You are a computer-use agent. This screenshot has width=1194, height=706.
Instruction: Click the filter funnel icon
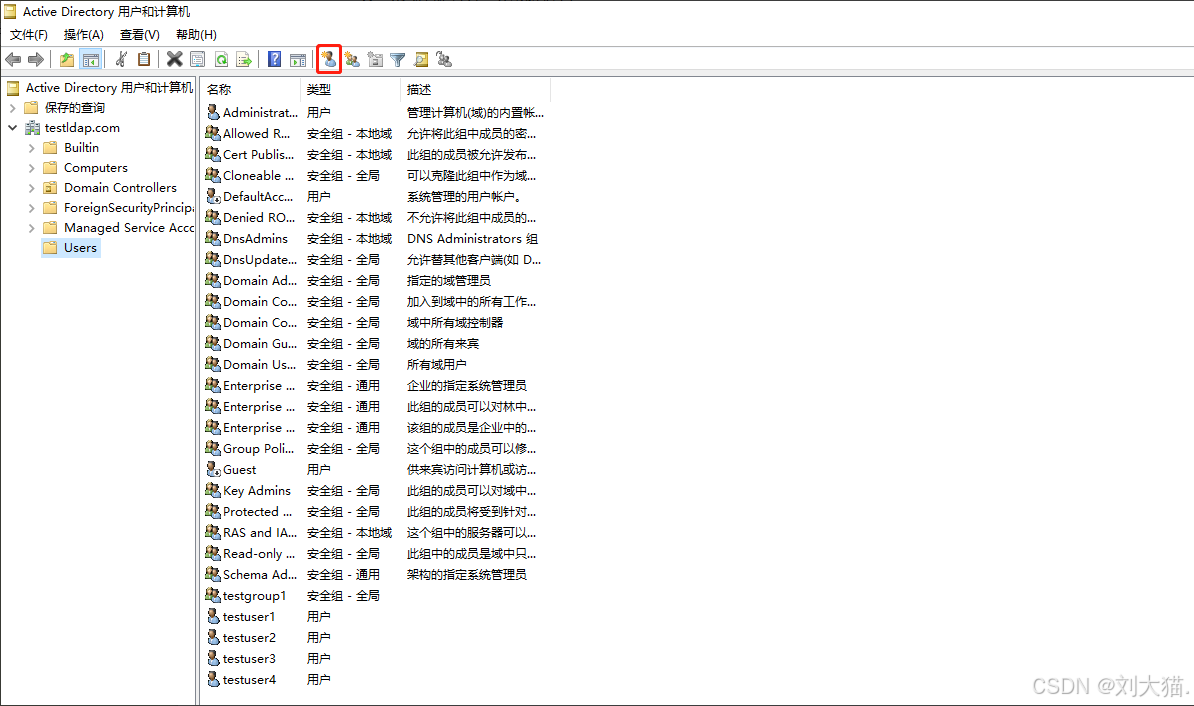click(397, 59)
